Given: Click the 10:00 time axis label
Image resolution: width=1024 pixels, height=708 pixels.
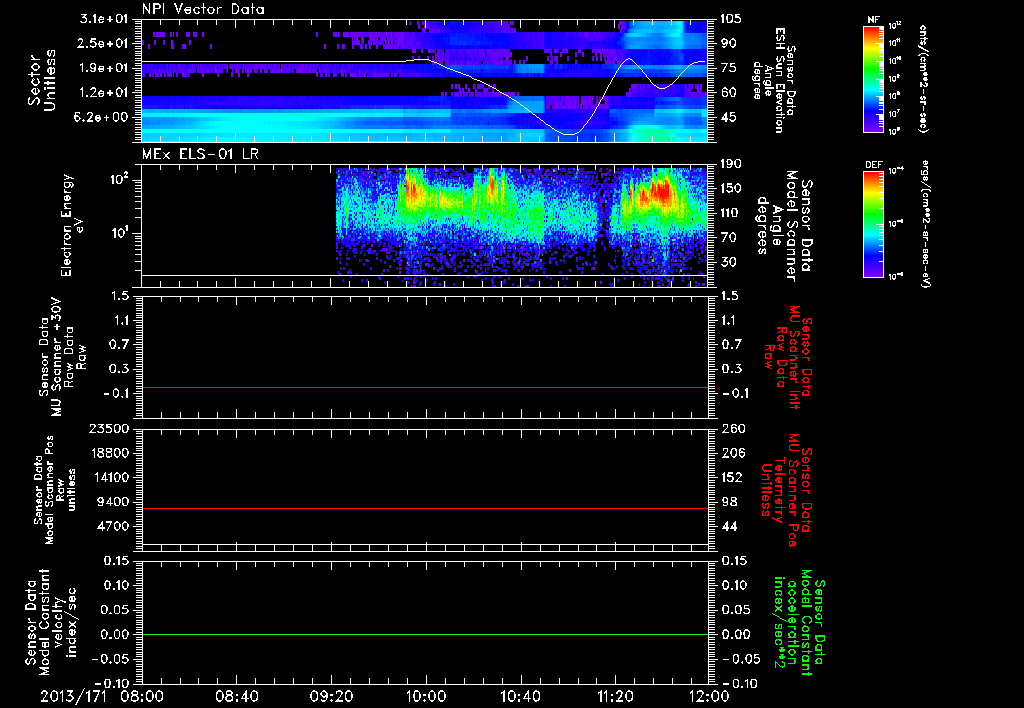Looking at the screenshot, I should pyautogui.click(x=426, y=696).
